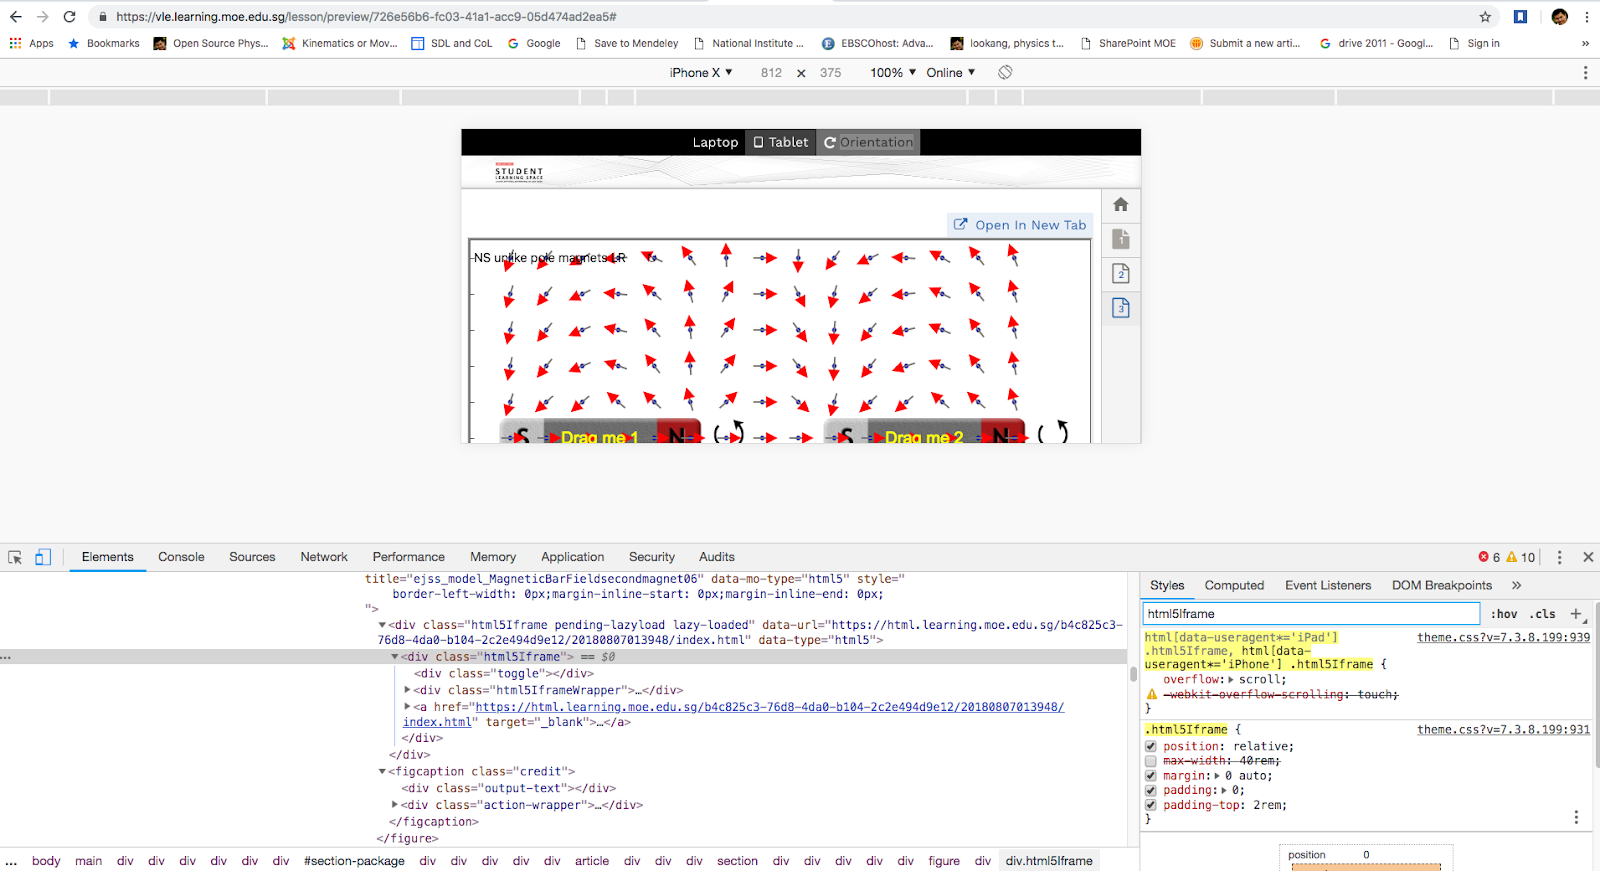Open the Google bookmark
The height and width of the screenshot is (871, 1600).
(534, 43)
